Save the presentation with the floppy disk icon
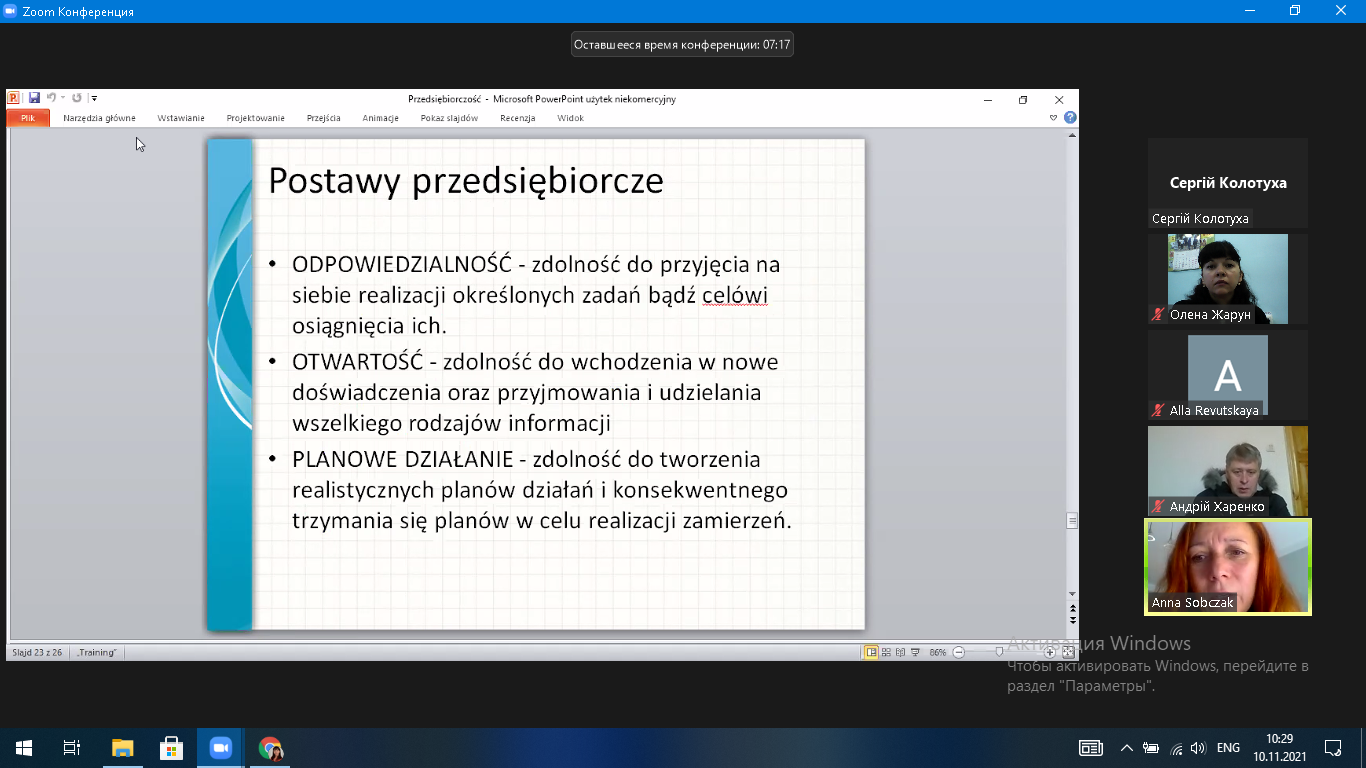The height and width of the screenshot is (768, 1366). [34, 98]
